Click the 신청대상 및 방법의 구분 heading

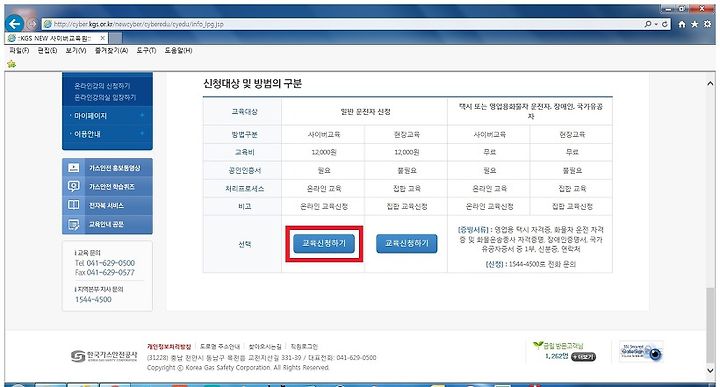[252, 84]
